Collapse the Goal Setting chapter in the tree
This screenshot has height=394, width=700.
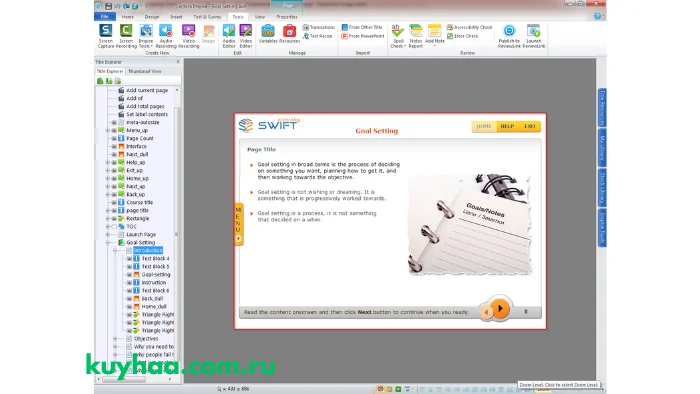[x=108, y=243]
